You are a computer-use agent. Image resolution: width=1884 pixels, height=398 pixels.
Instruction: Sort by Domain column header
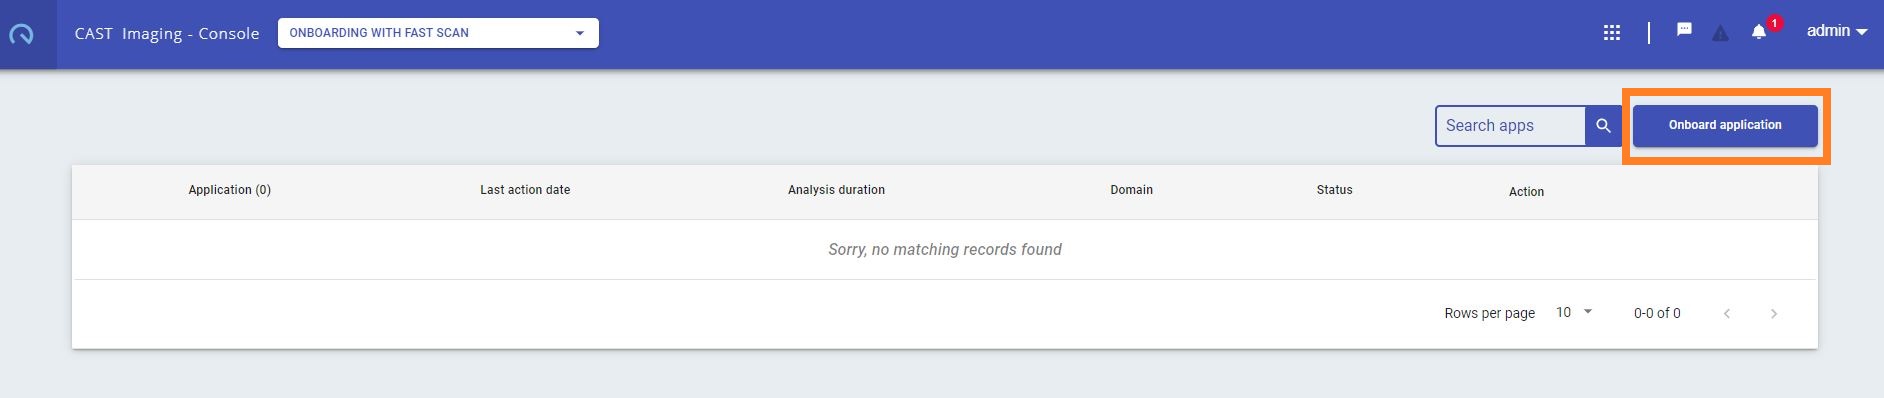pos(1131,190)
